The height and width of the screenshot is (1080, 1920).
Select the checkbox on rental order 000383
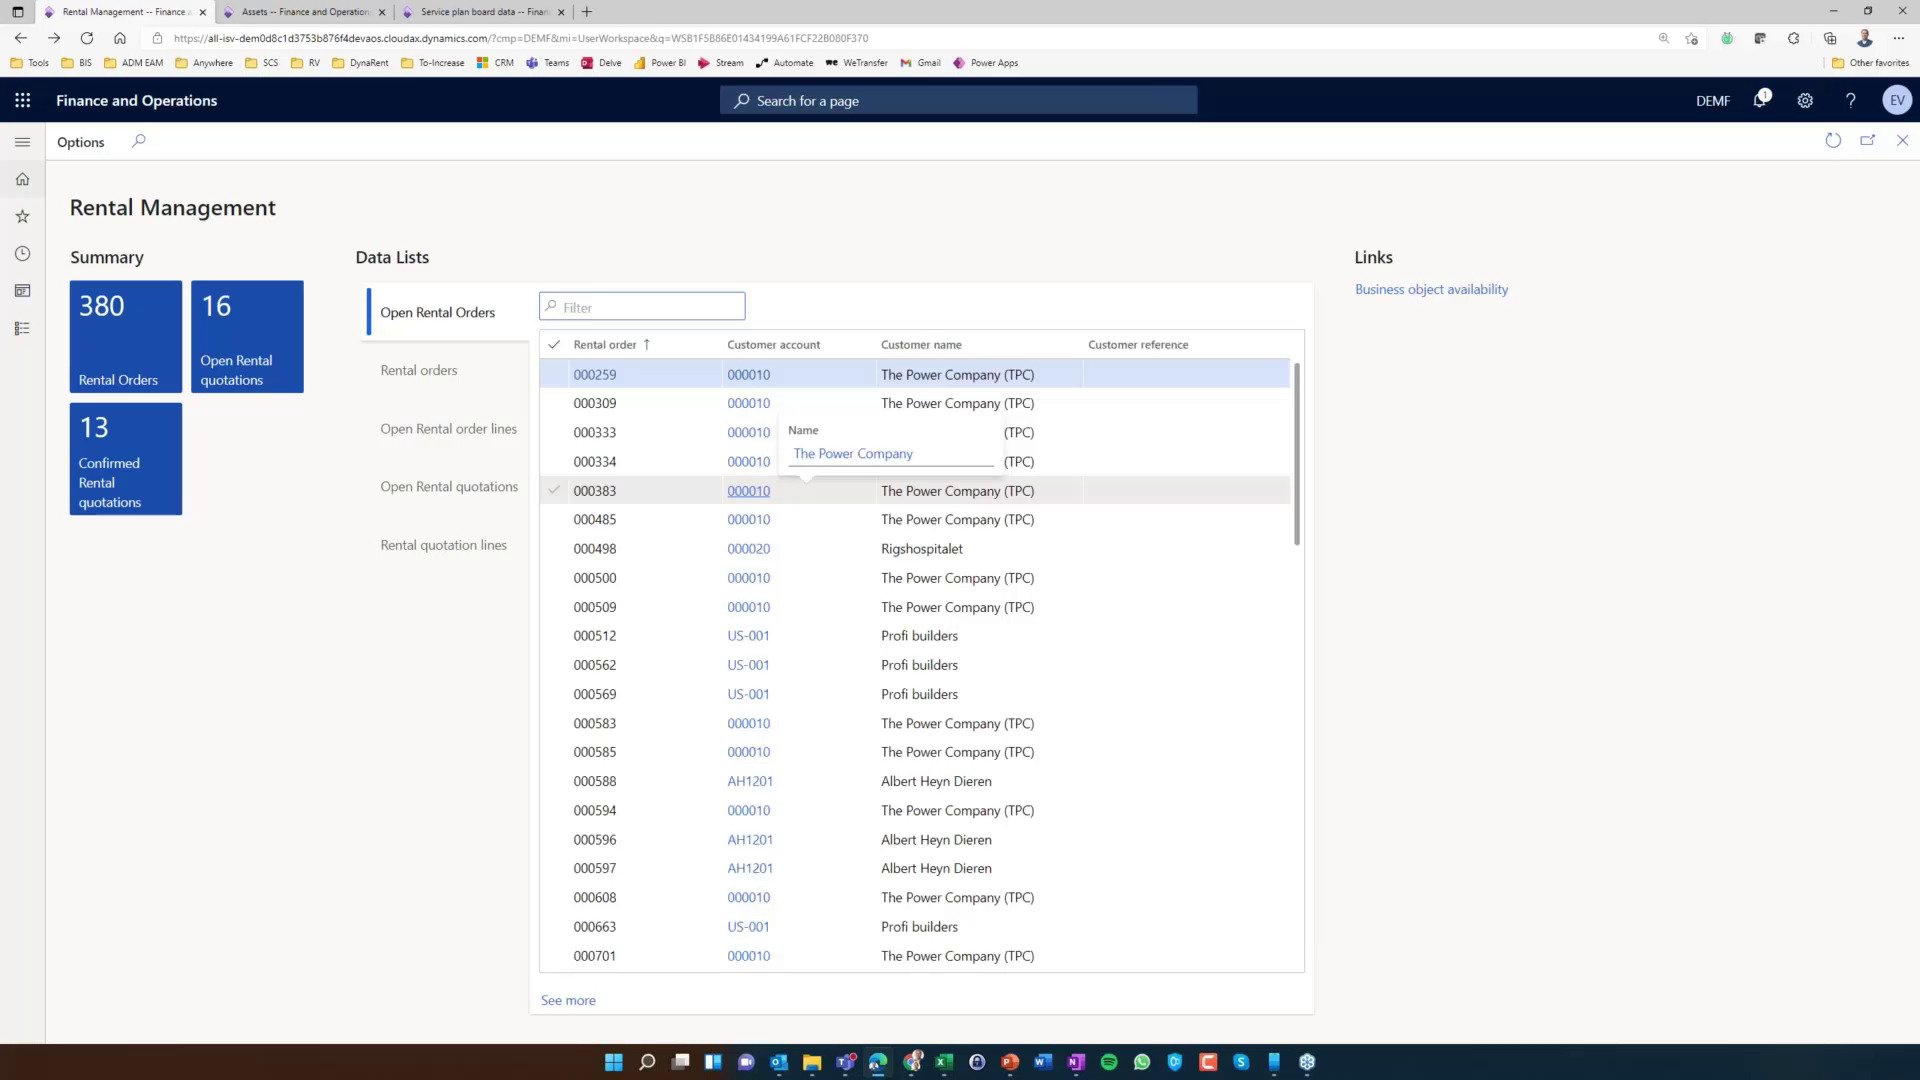pos(555,490)
